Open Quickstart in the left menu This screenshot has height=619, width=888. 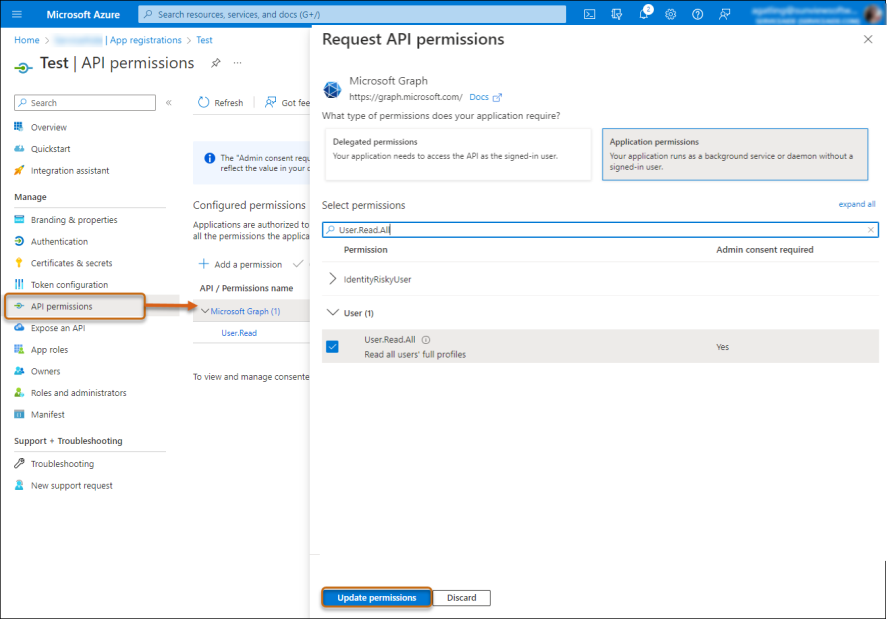click(x=50, y=148)
